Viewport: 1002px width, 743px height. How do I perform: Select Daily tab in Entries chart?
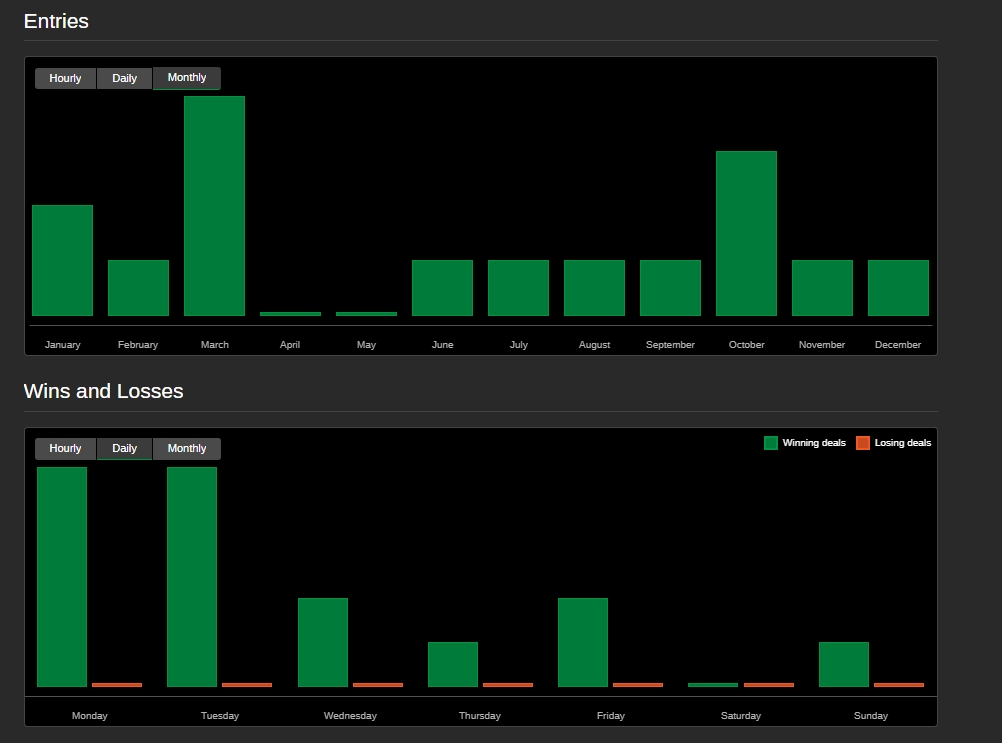(x=124, y=78)
